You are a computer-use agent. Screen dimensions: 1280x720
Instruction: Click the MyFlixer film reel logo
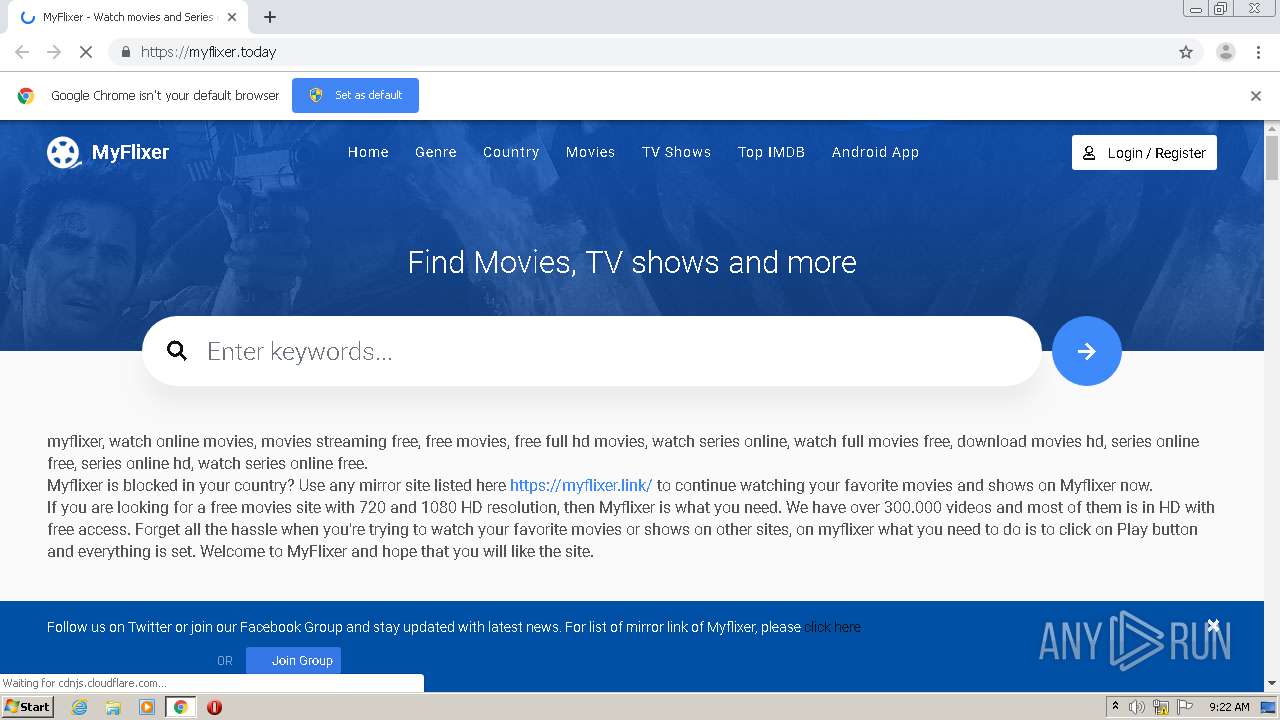pyautogui.click(x=63, y=152)
